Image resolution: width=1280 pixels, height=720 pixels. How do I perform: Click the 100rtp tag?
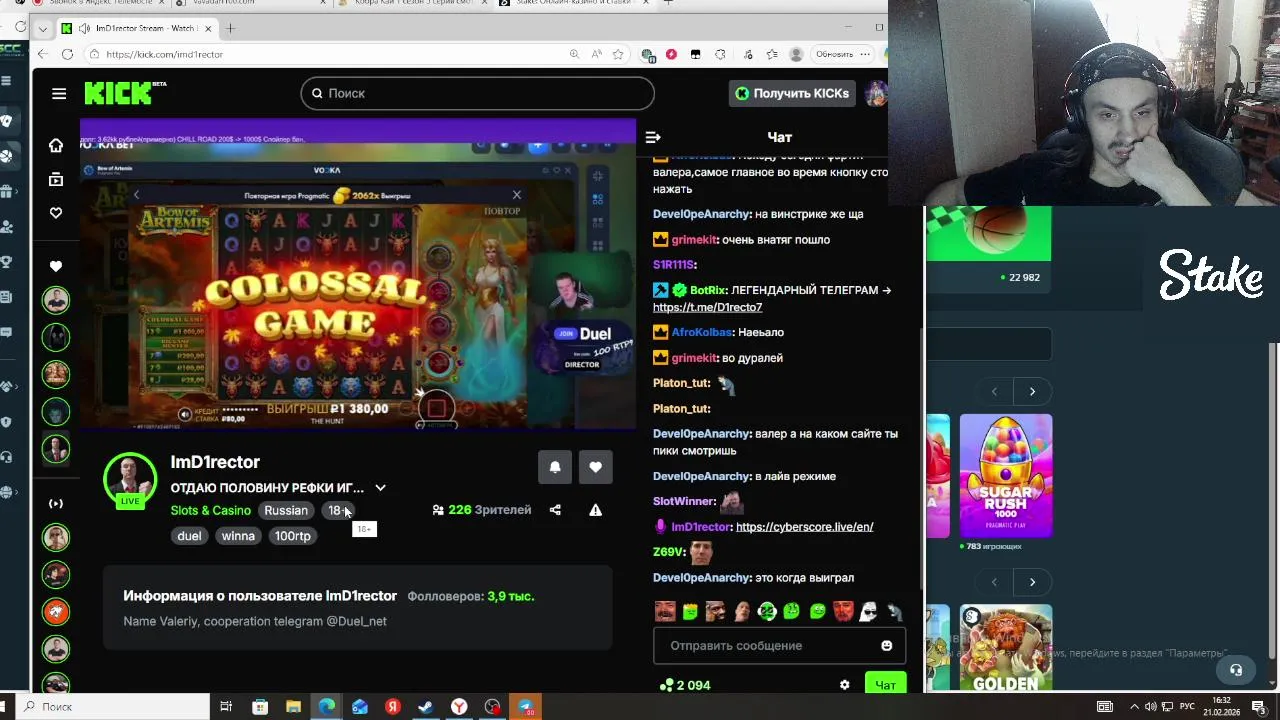point(293,536)
